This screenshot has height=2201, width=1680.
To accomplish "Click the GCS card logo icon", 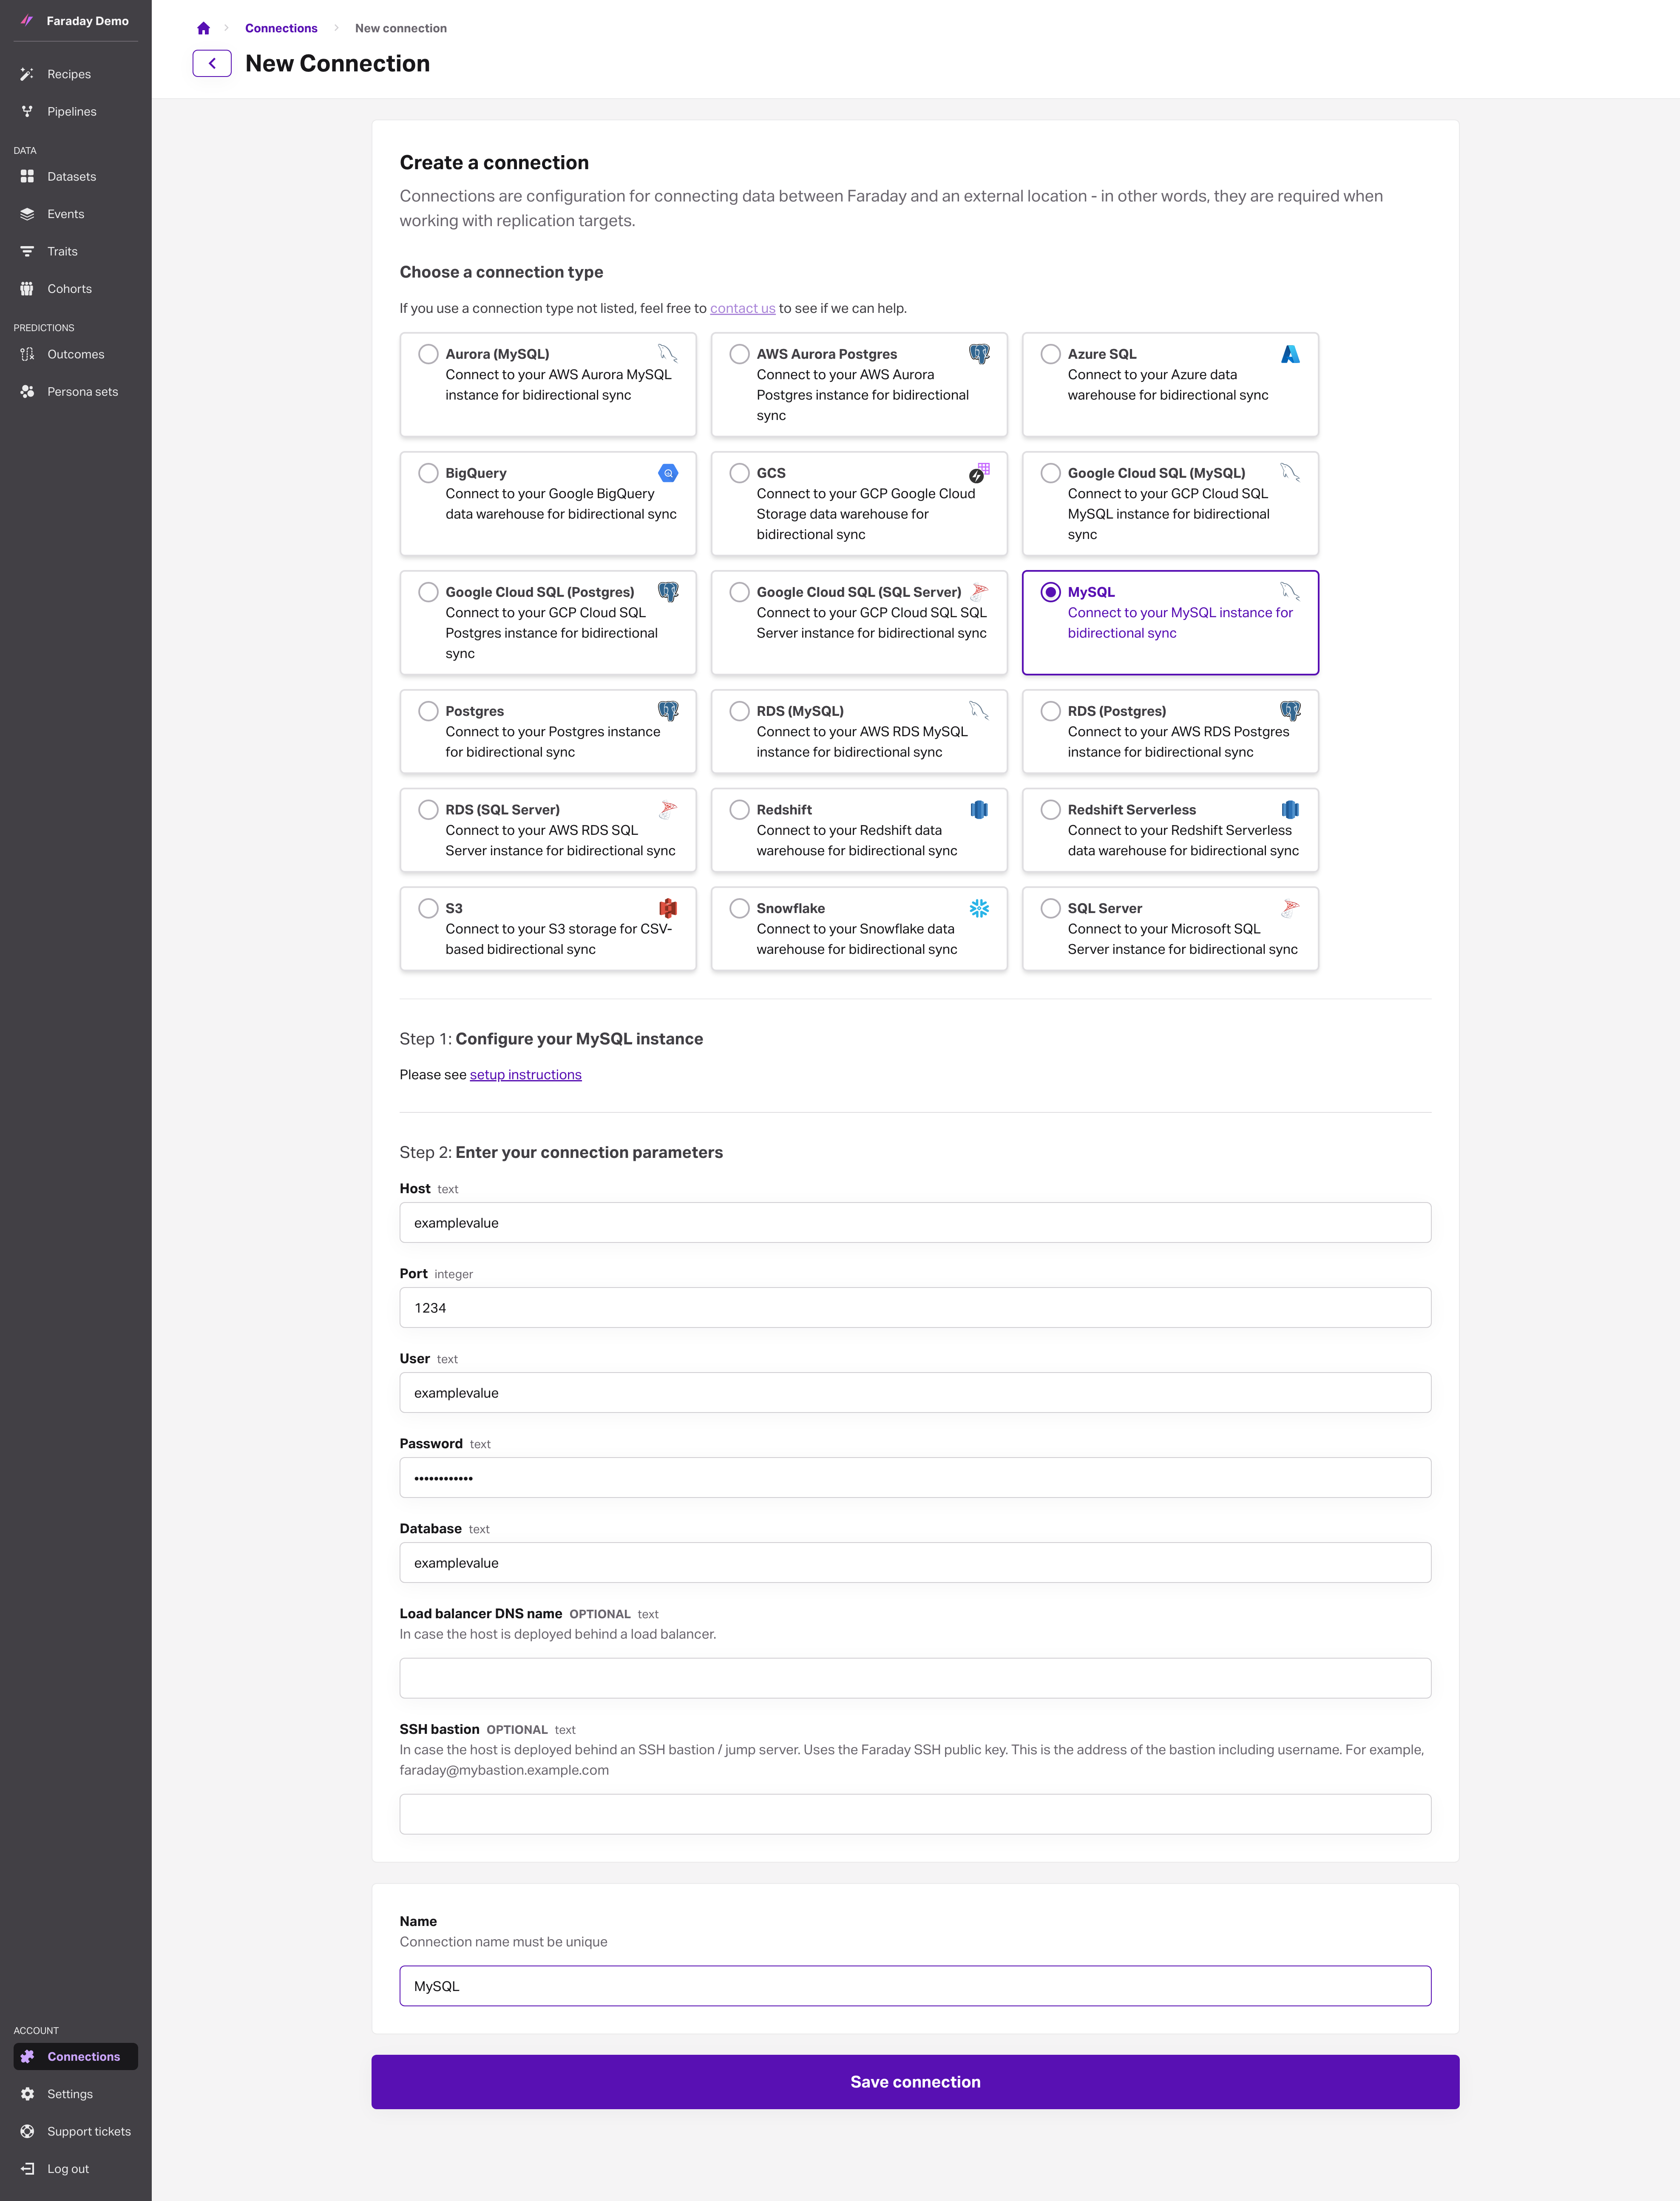I will 979,473.
